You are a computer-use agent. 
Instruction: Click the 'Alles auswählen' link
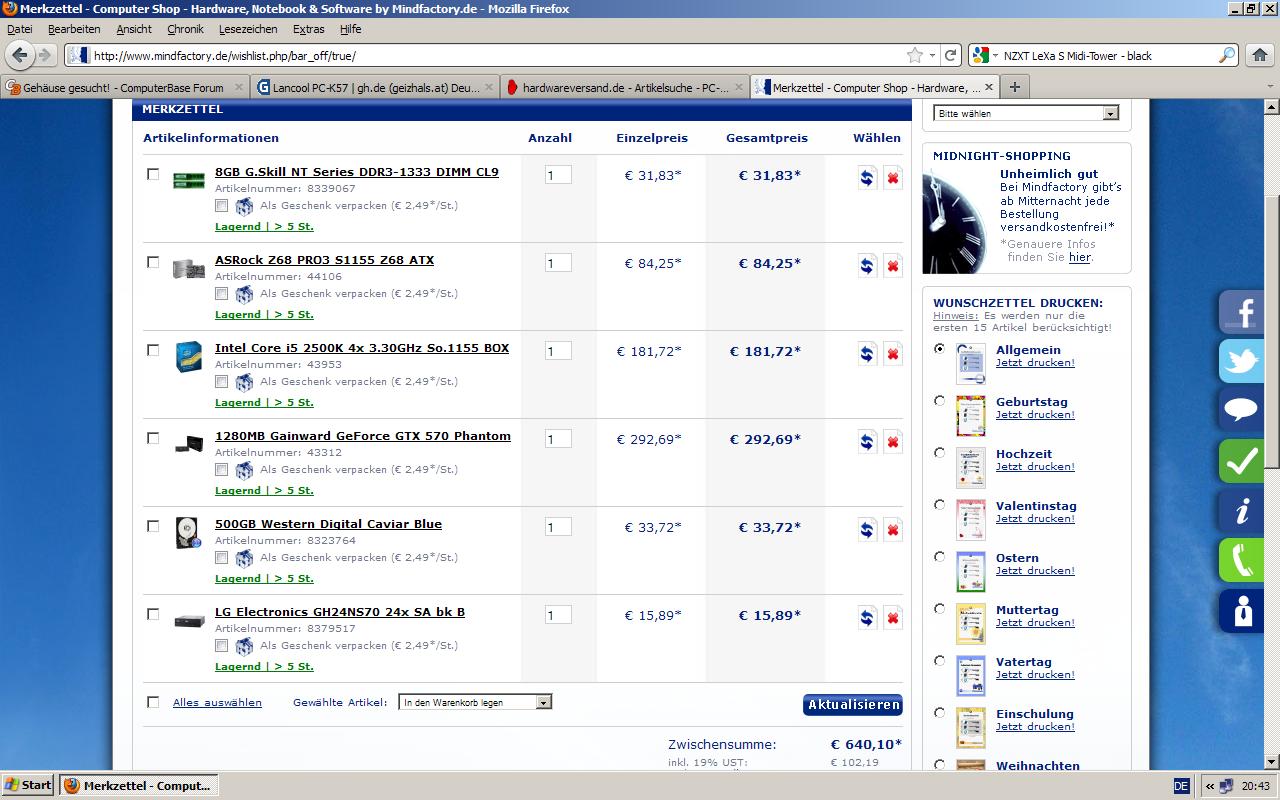pyautogui.click(x=217, y=703)
